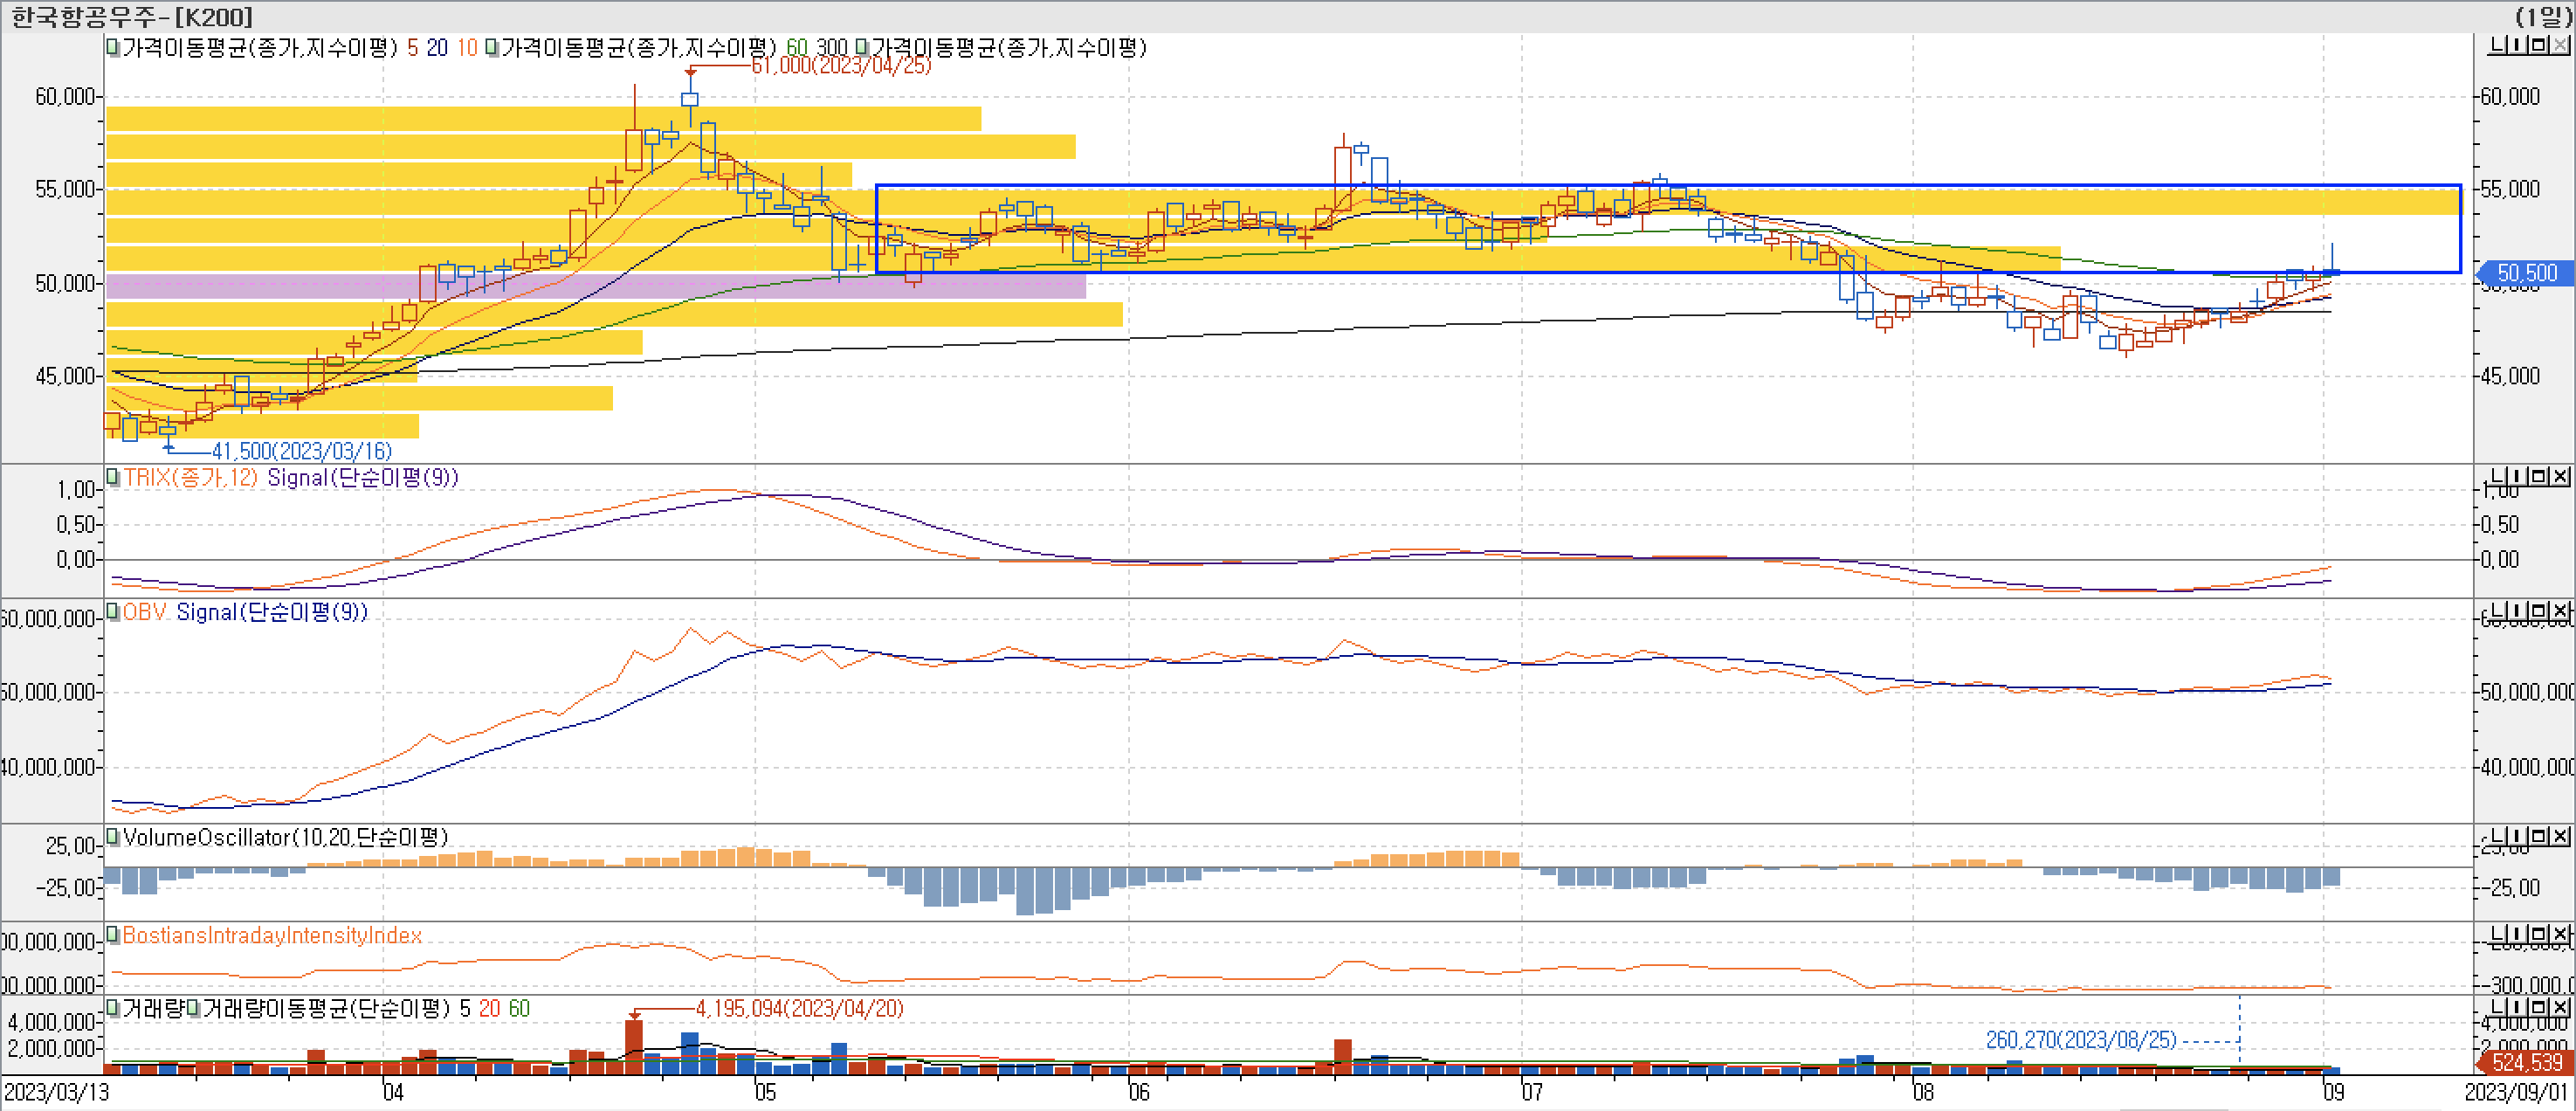Toggle the 거래량이동평균 indicator checkbox

(194, 1008)
